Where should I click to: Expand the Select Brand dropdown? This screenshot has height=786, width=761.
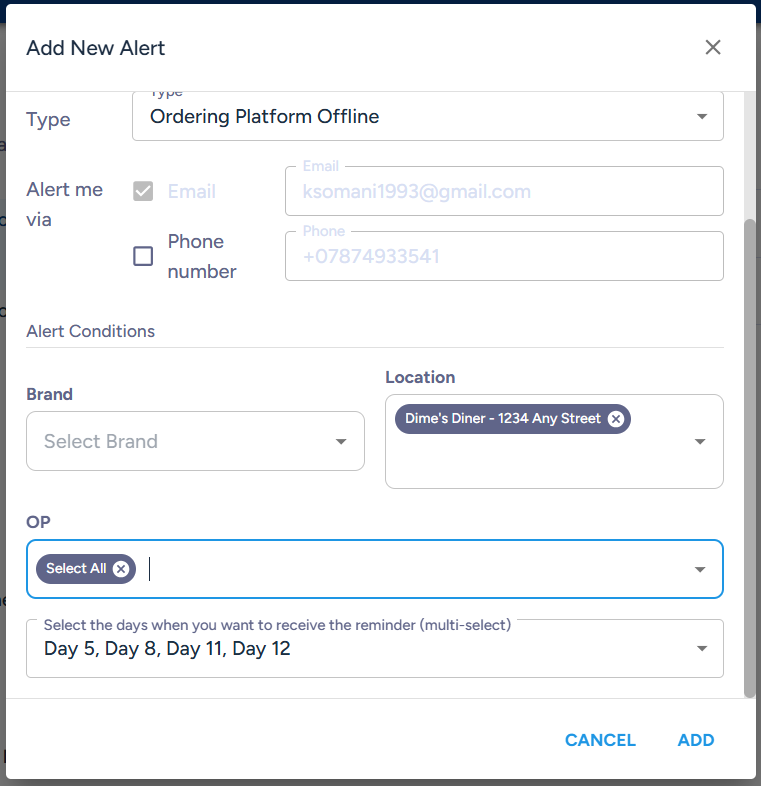341,442
